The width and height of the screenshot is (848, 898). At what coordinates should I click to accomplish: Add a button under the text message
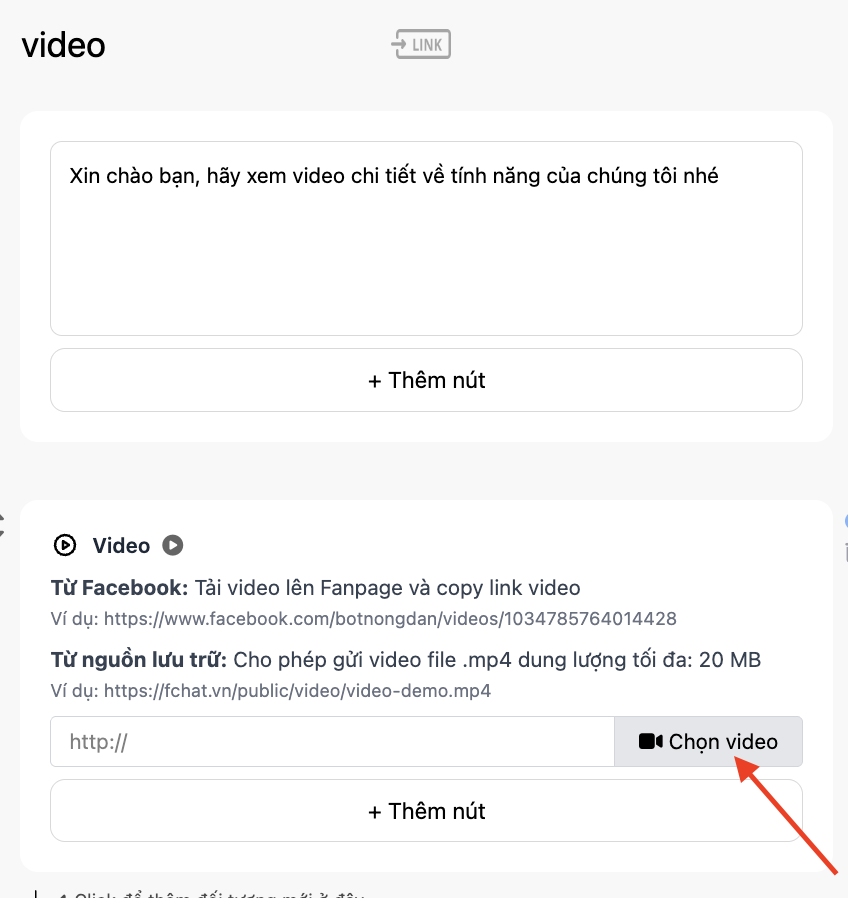click(x=427, y=380)
